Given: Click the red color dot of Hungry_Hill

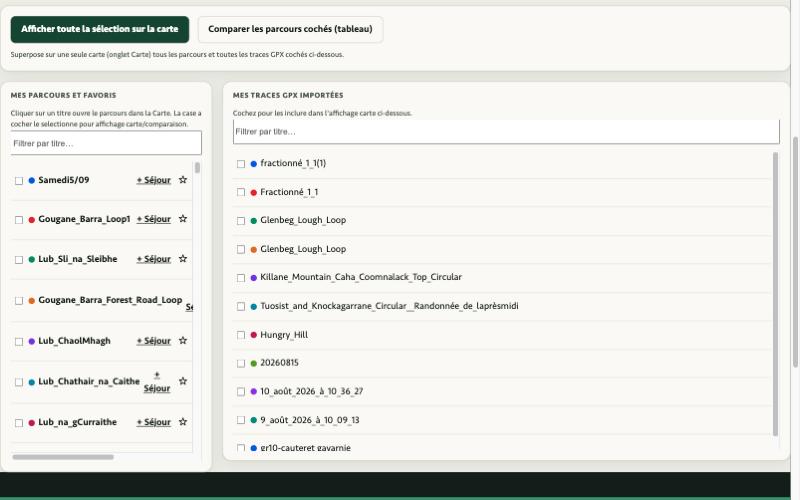Looking at the screenshot, I should pyautogui.click(x=254, y=335).
